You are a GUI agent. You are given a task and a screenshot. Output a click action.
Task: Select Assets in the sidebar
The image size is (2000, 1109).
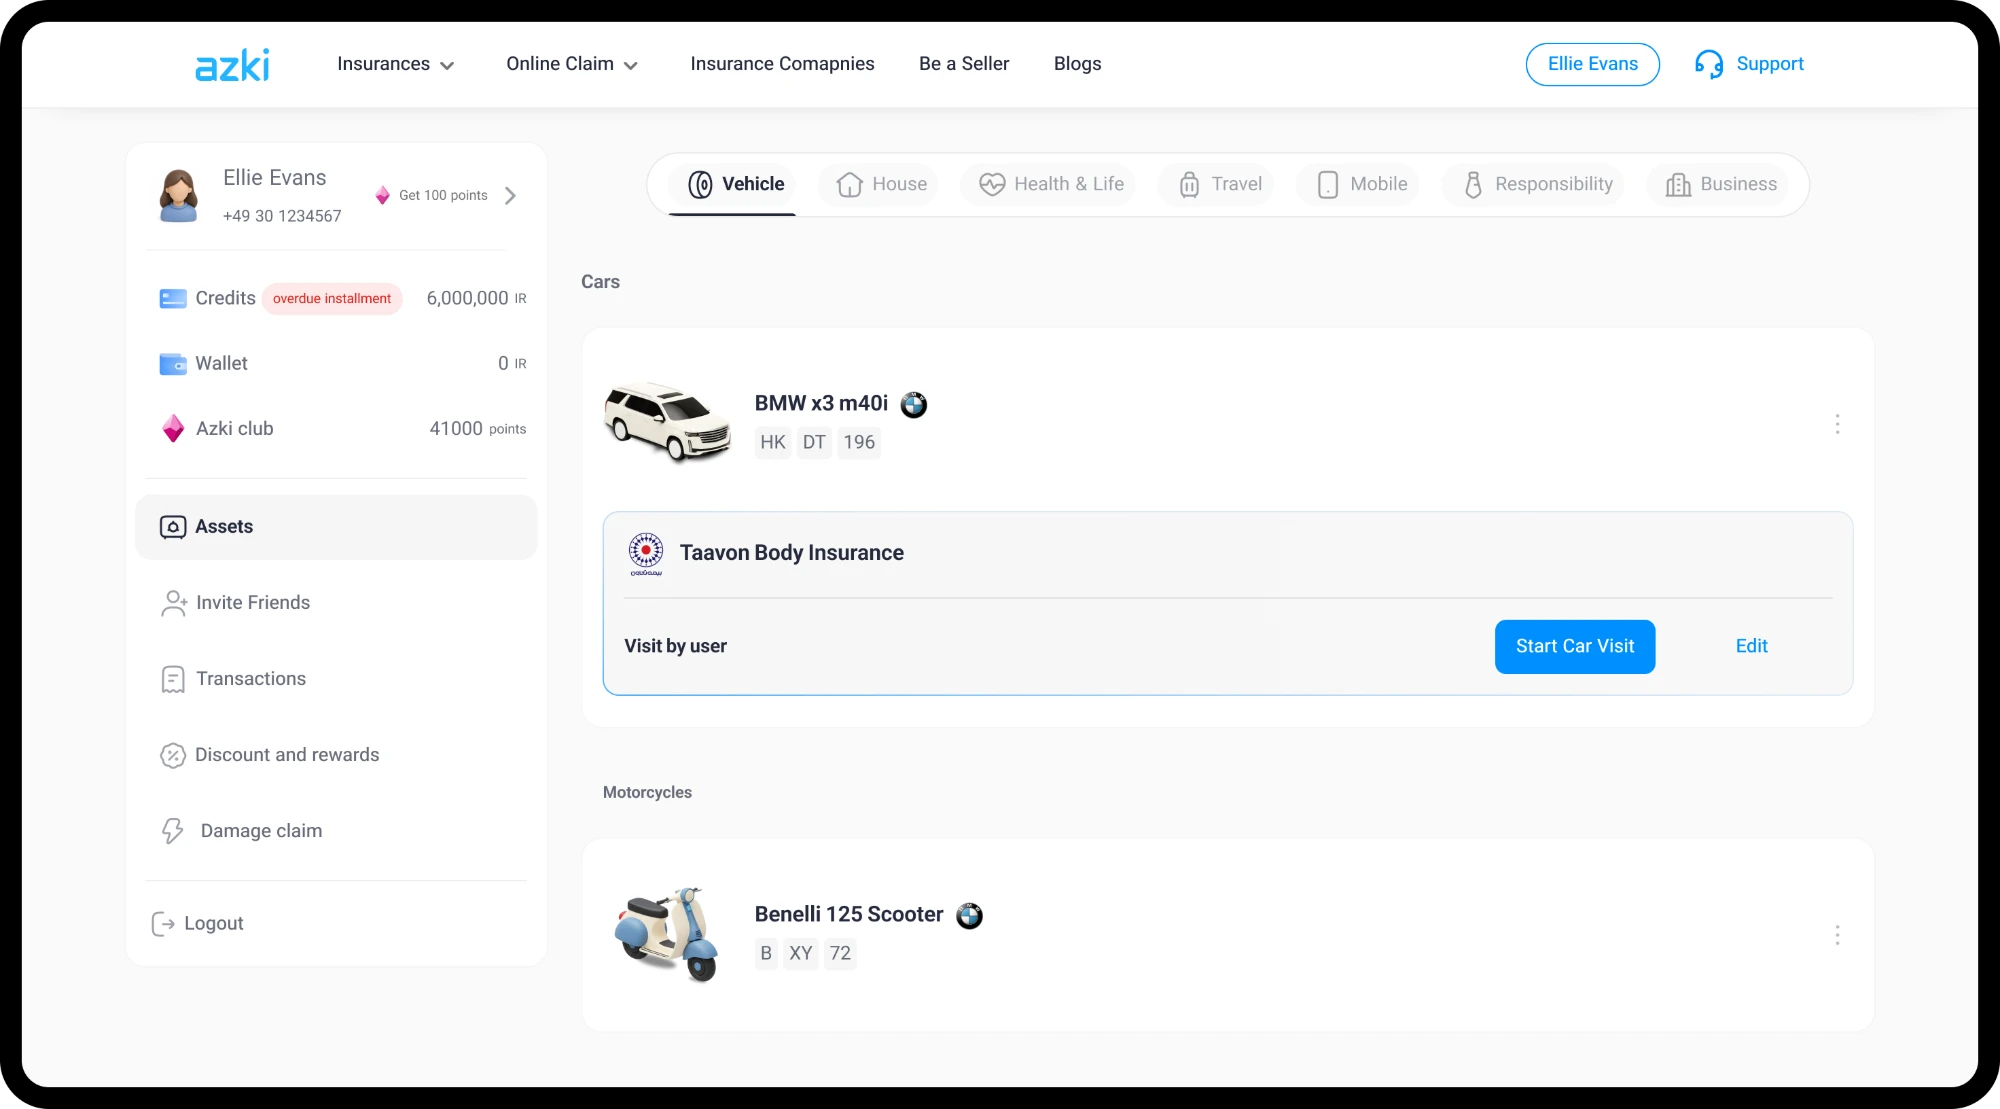[336, 527]
